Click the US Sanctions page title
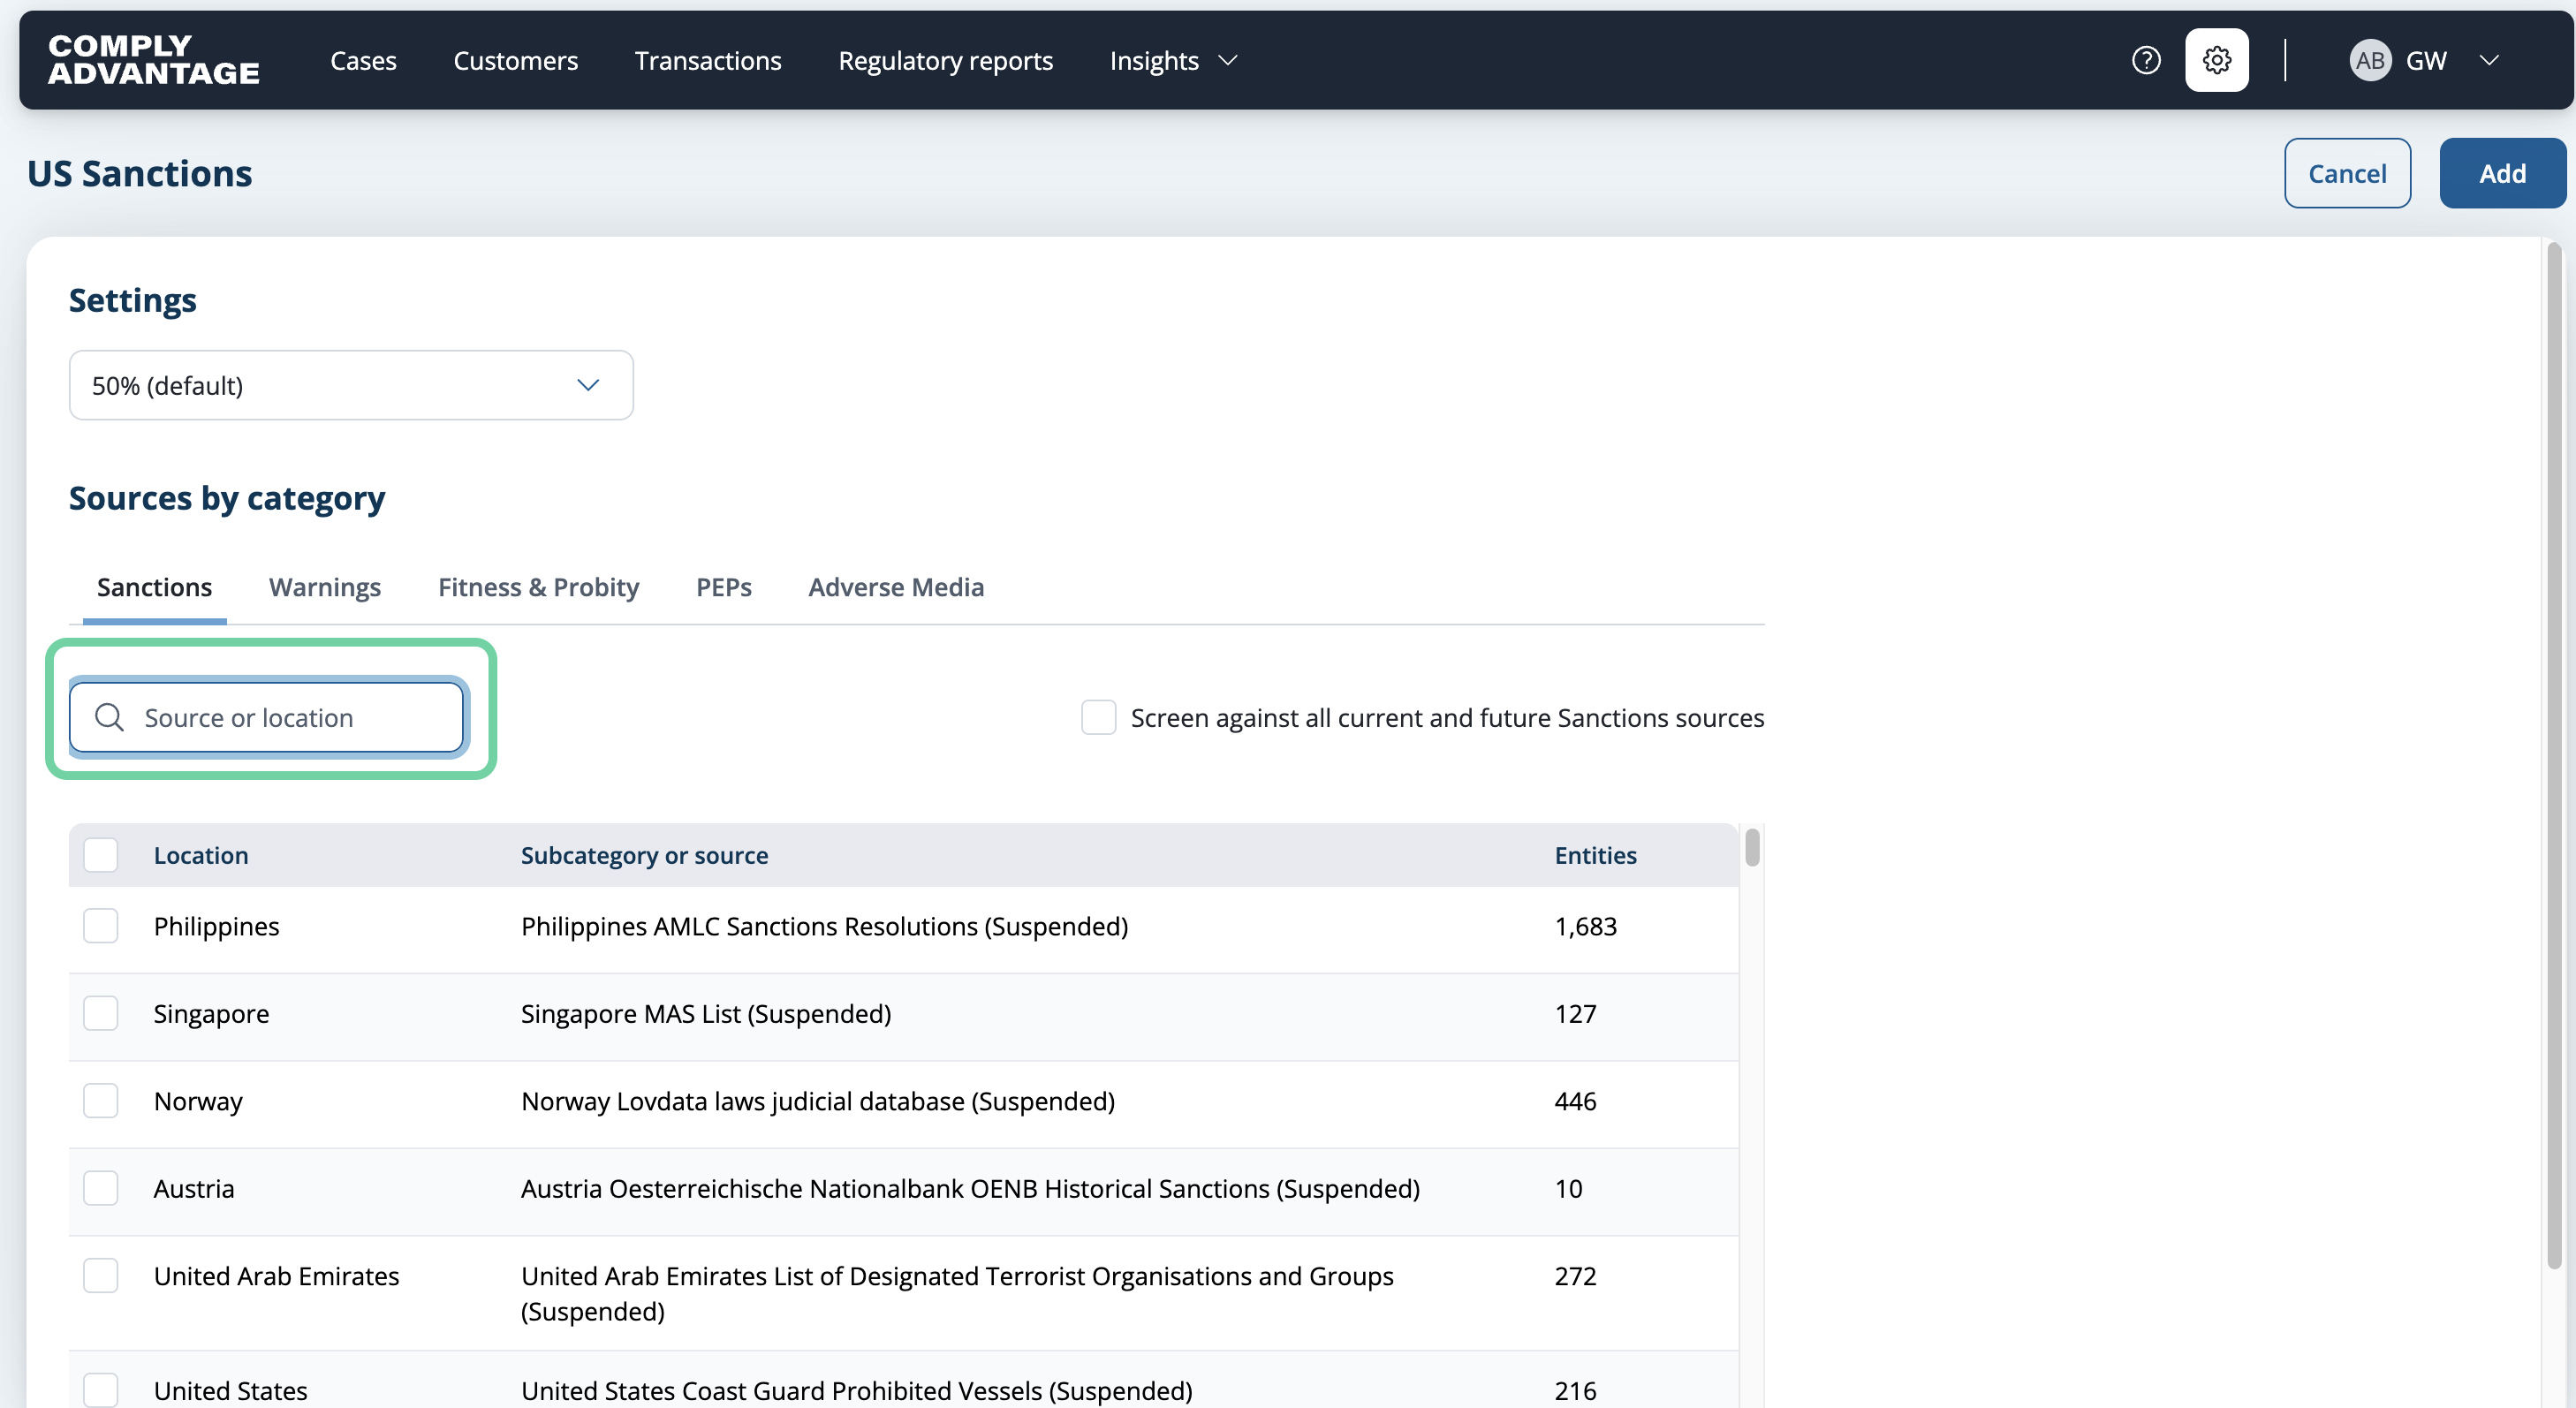This screenshot has width=2576, height=1408. click(140, 174)
